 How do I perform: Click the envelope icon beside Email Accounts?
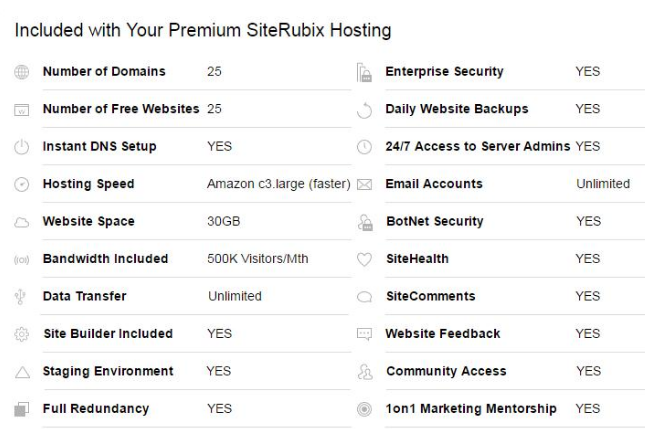coord(364,185)
